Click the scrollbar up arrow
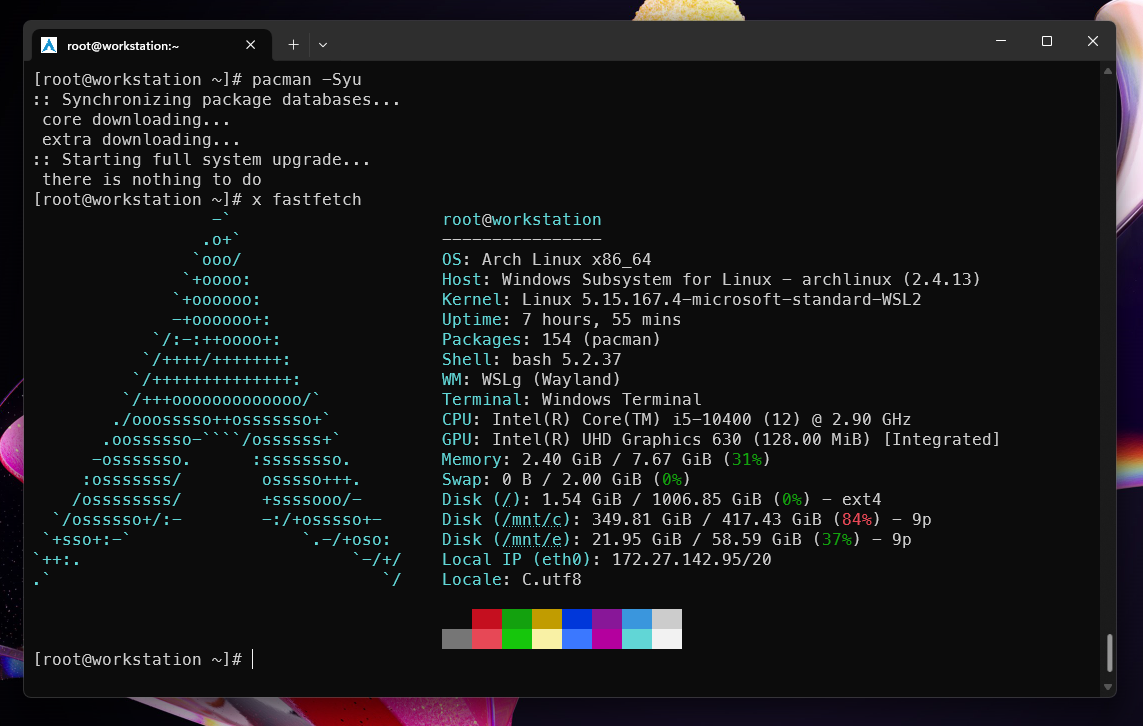 coord(1108,71)
